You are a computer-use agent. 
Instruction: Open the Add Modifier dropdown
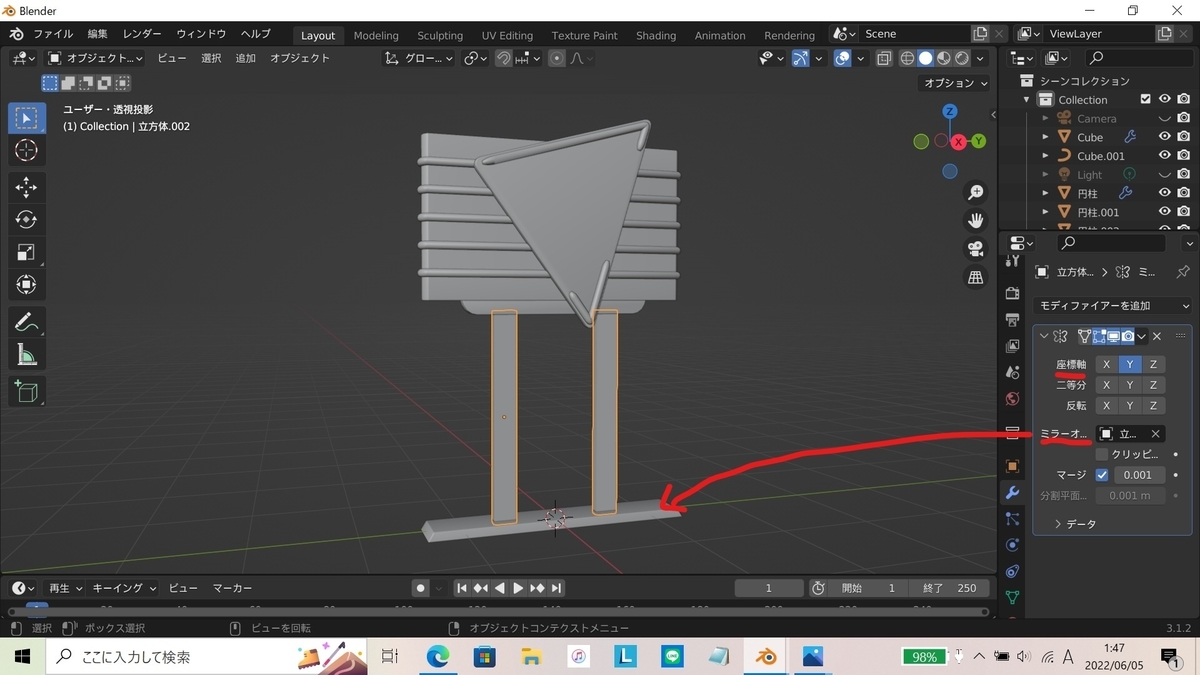tap(1114, 306)
